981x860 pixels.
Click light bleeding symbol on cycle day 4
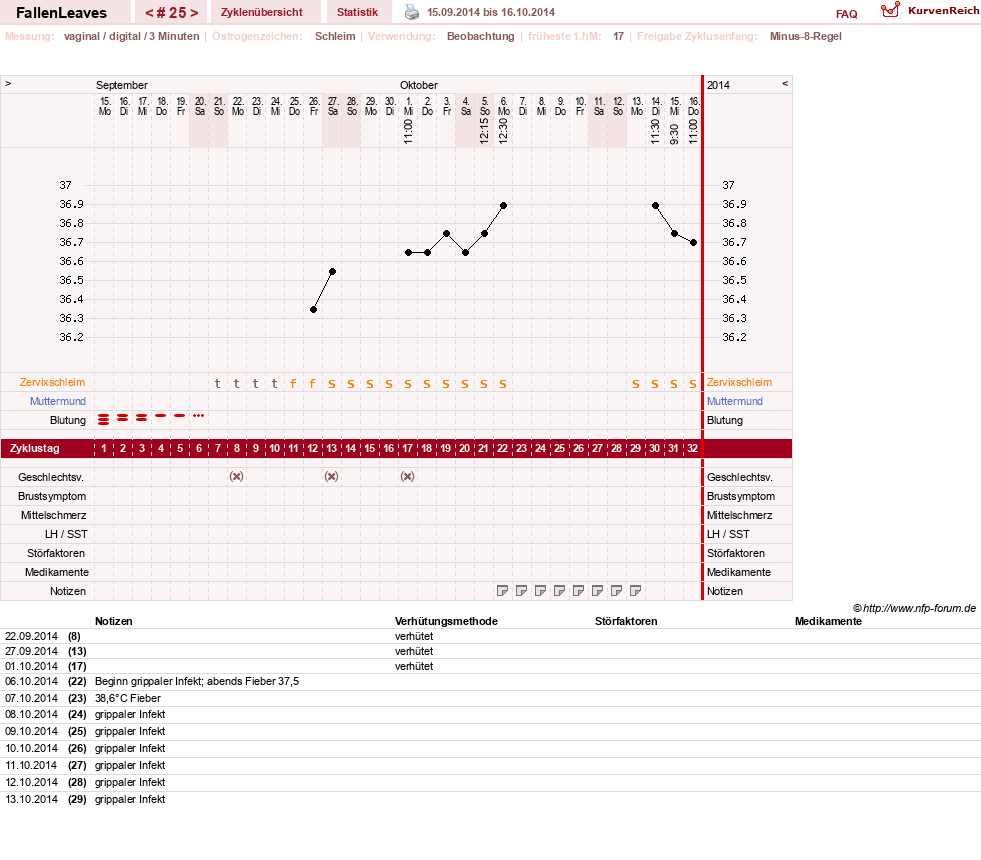(161, 415)
